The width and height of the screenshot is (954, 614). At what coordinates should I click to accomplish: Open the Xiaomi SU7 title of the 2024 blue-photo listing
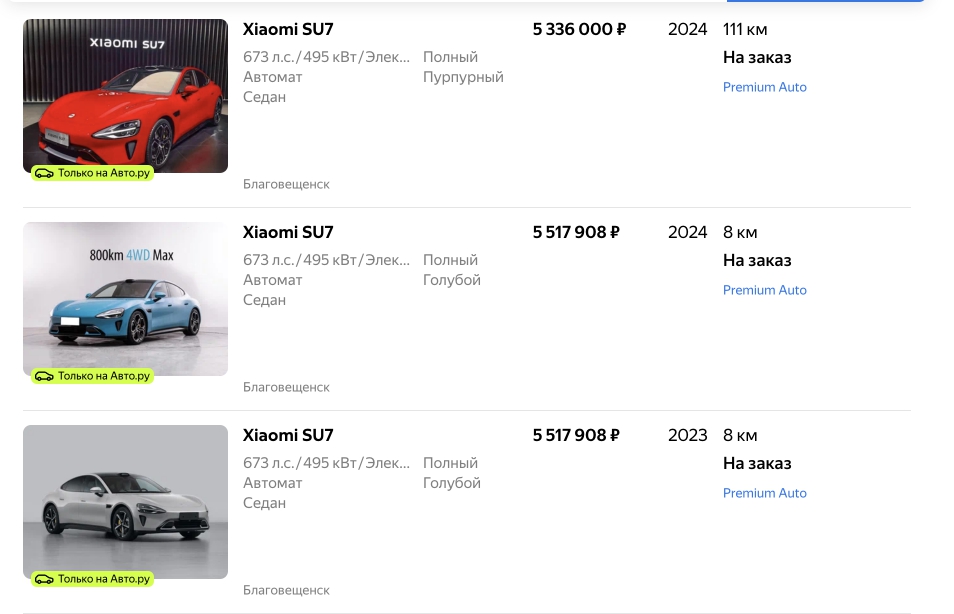pos(288,232)
